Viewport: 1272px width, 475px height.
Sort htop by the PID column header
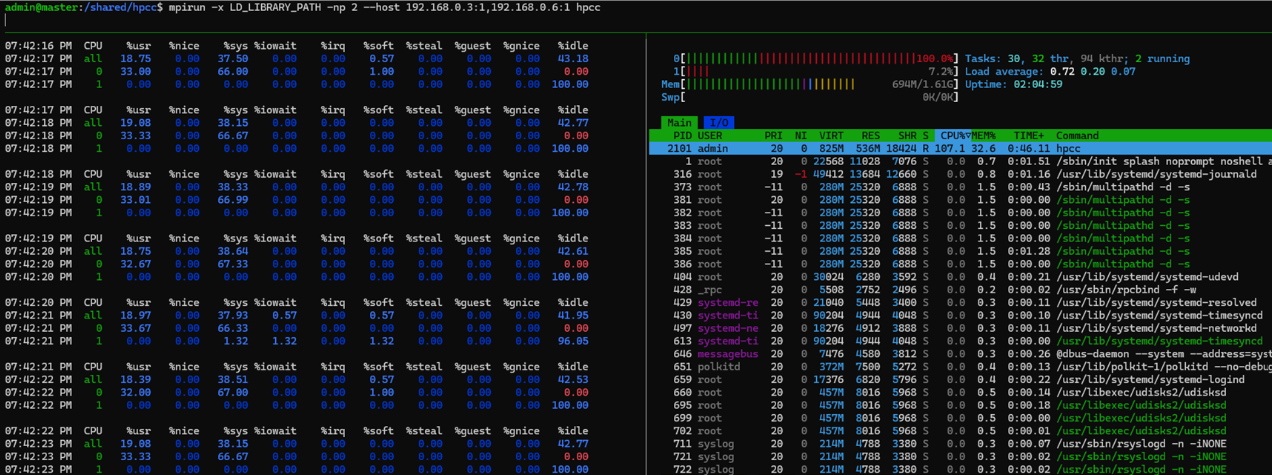(x=682, y=136)
